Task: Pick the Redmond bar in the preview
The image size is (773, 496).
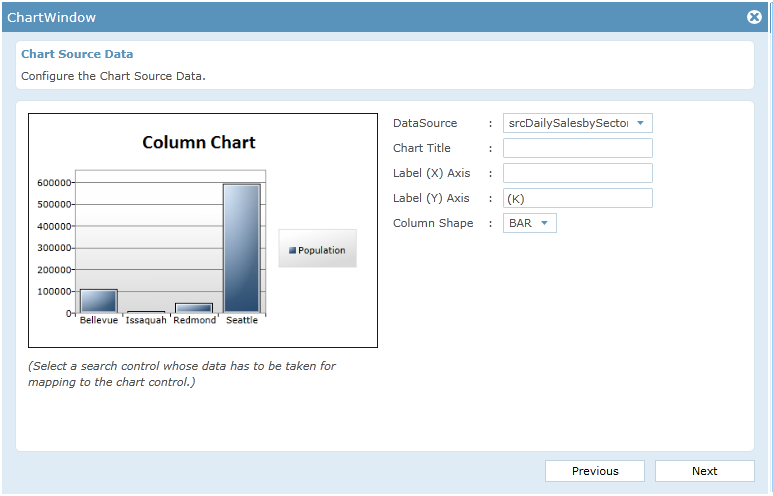Action: (x=193, y=308)
